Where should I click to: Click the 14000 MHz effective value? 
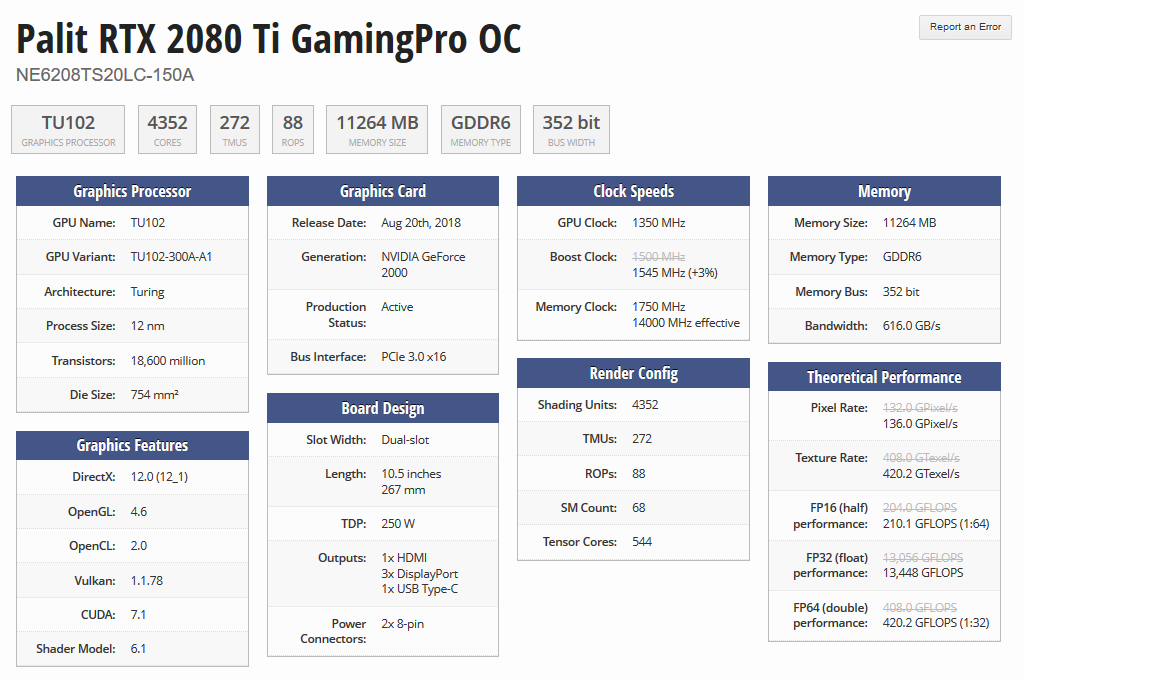pos(685,323)
